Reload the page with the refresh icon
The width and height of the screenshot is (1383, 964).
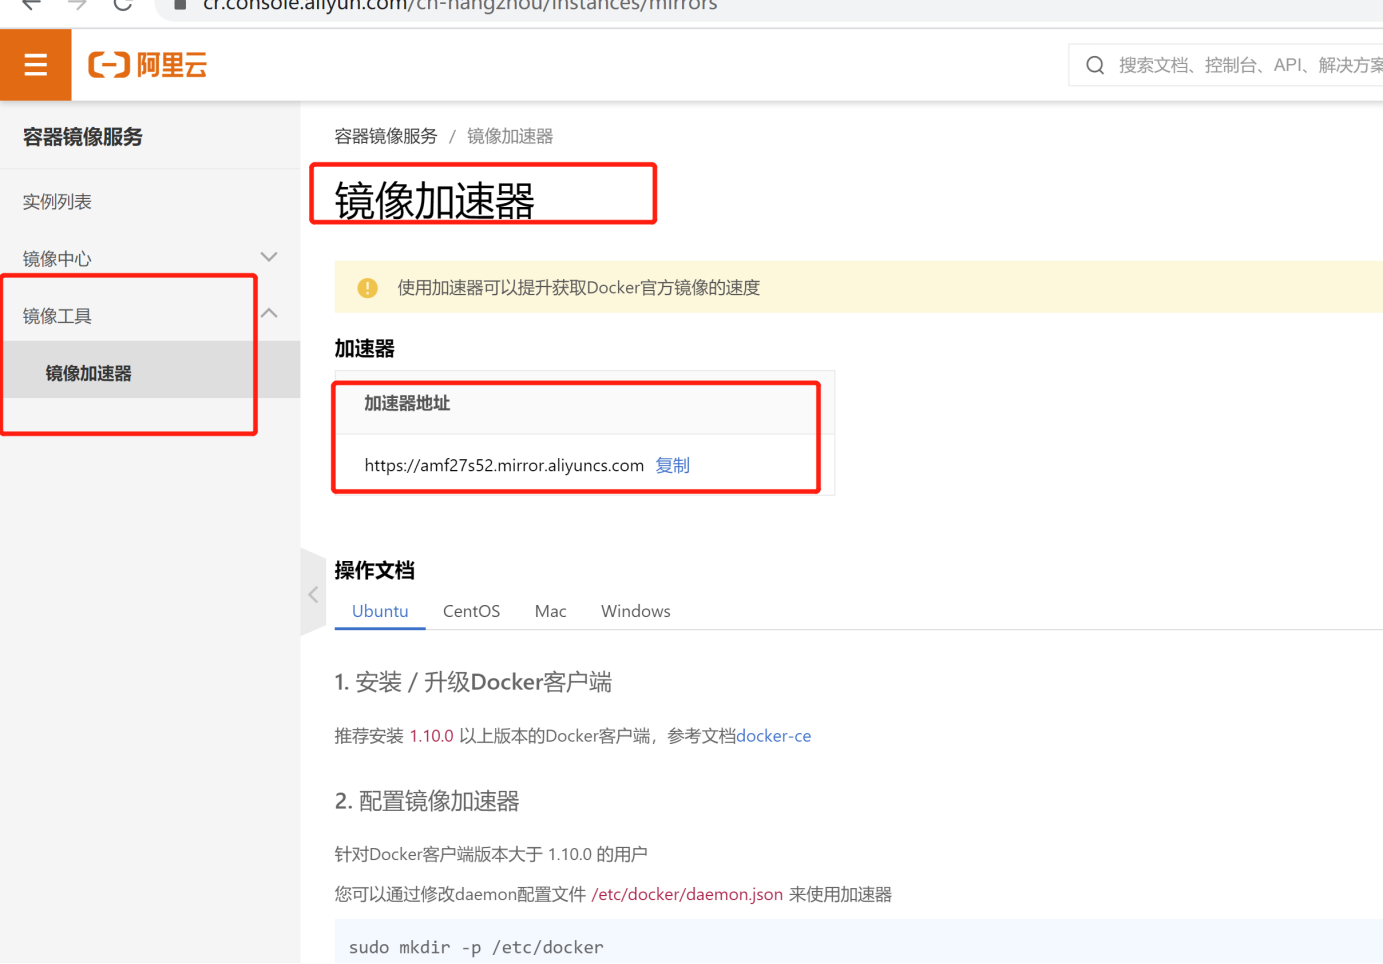coord(122,8)
